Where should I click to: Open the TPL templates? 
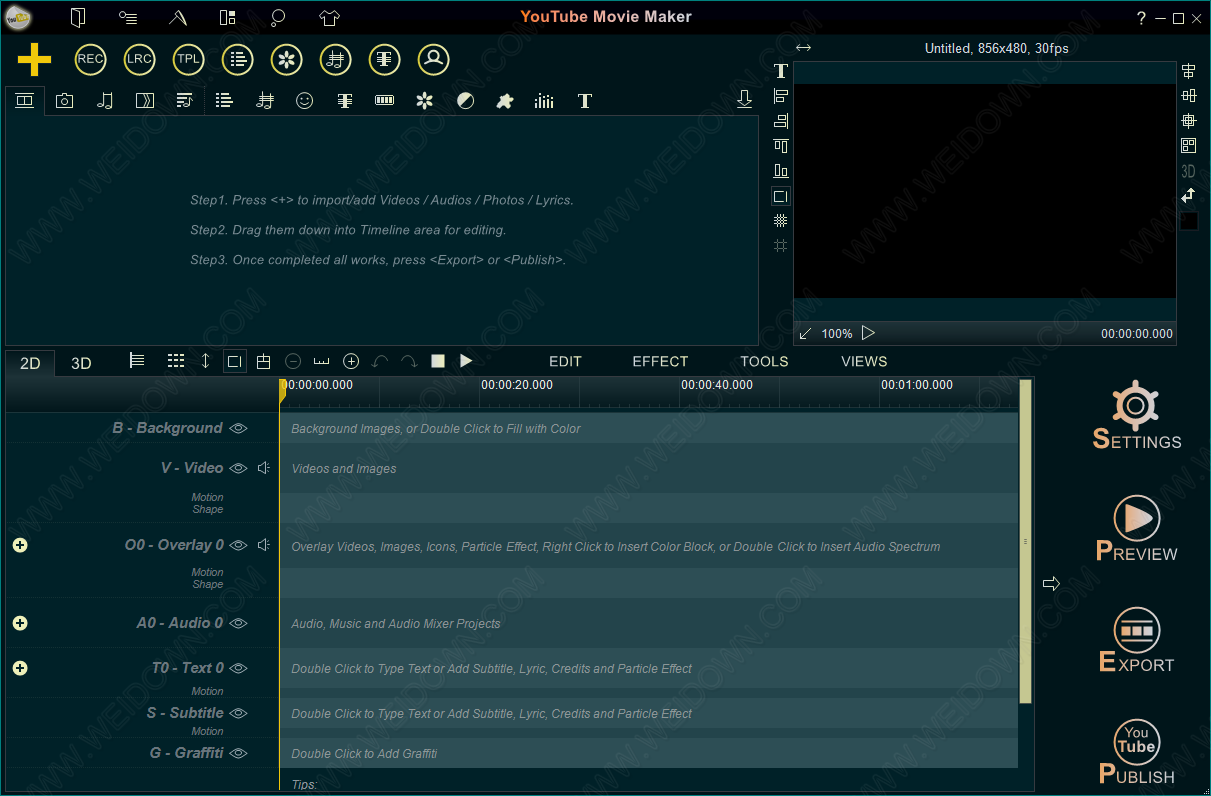[x=188, y=59]
